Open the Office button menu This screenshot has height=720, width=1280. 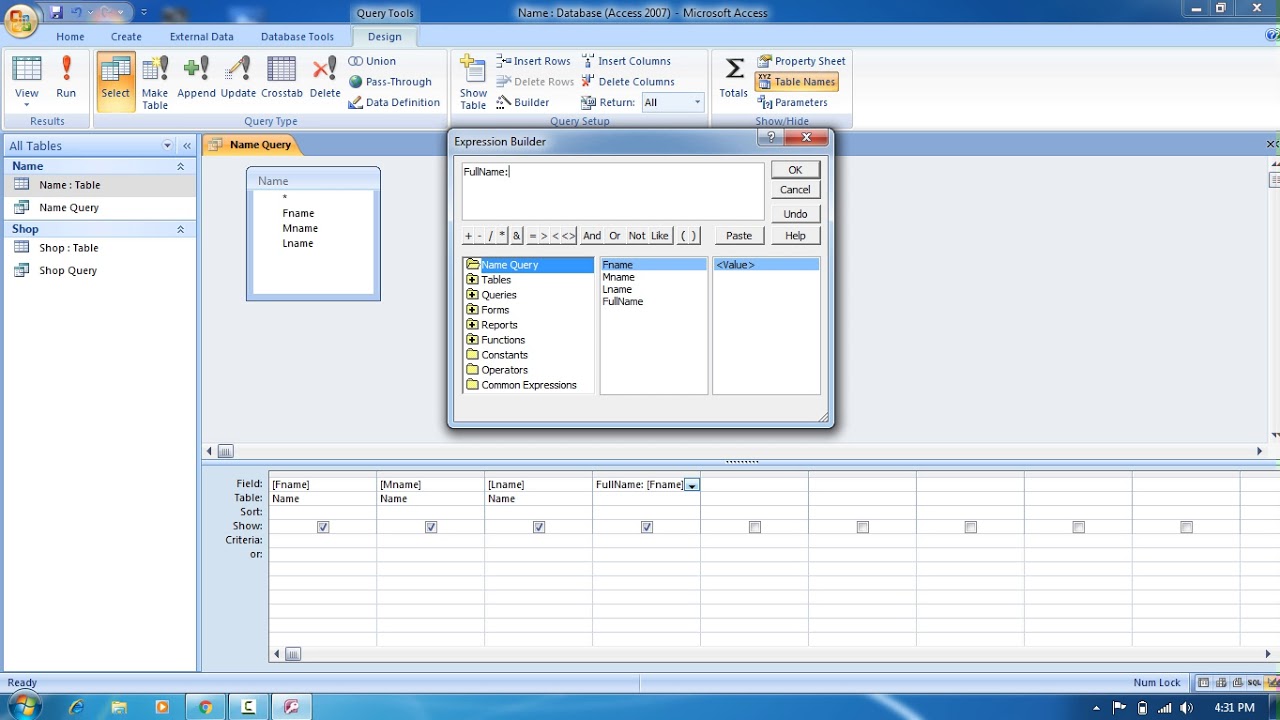click(x=21, y=19)
